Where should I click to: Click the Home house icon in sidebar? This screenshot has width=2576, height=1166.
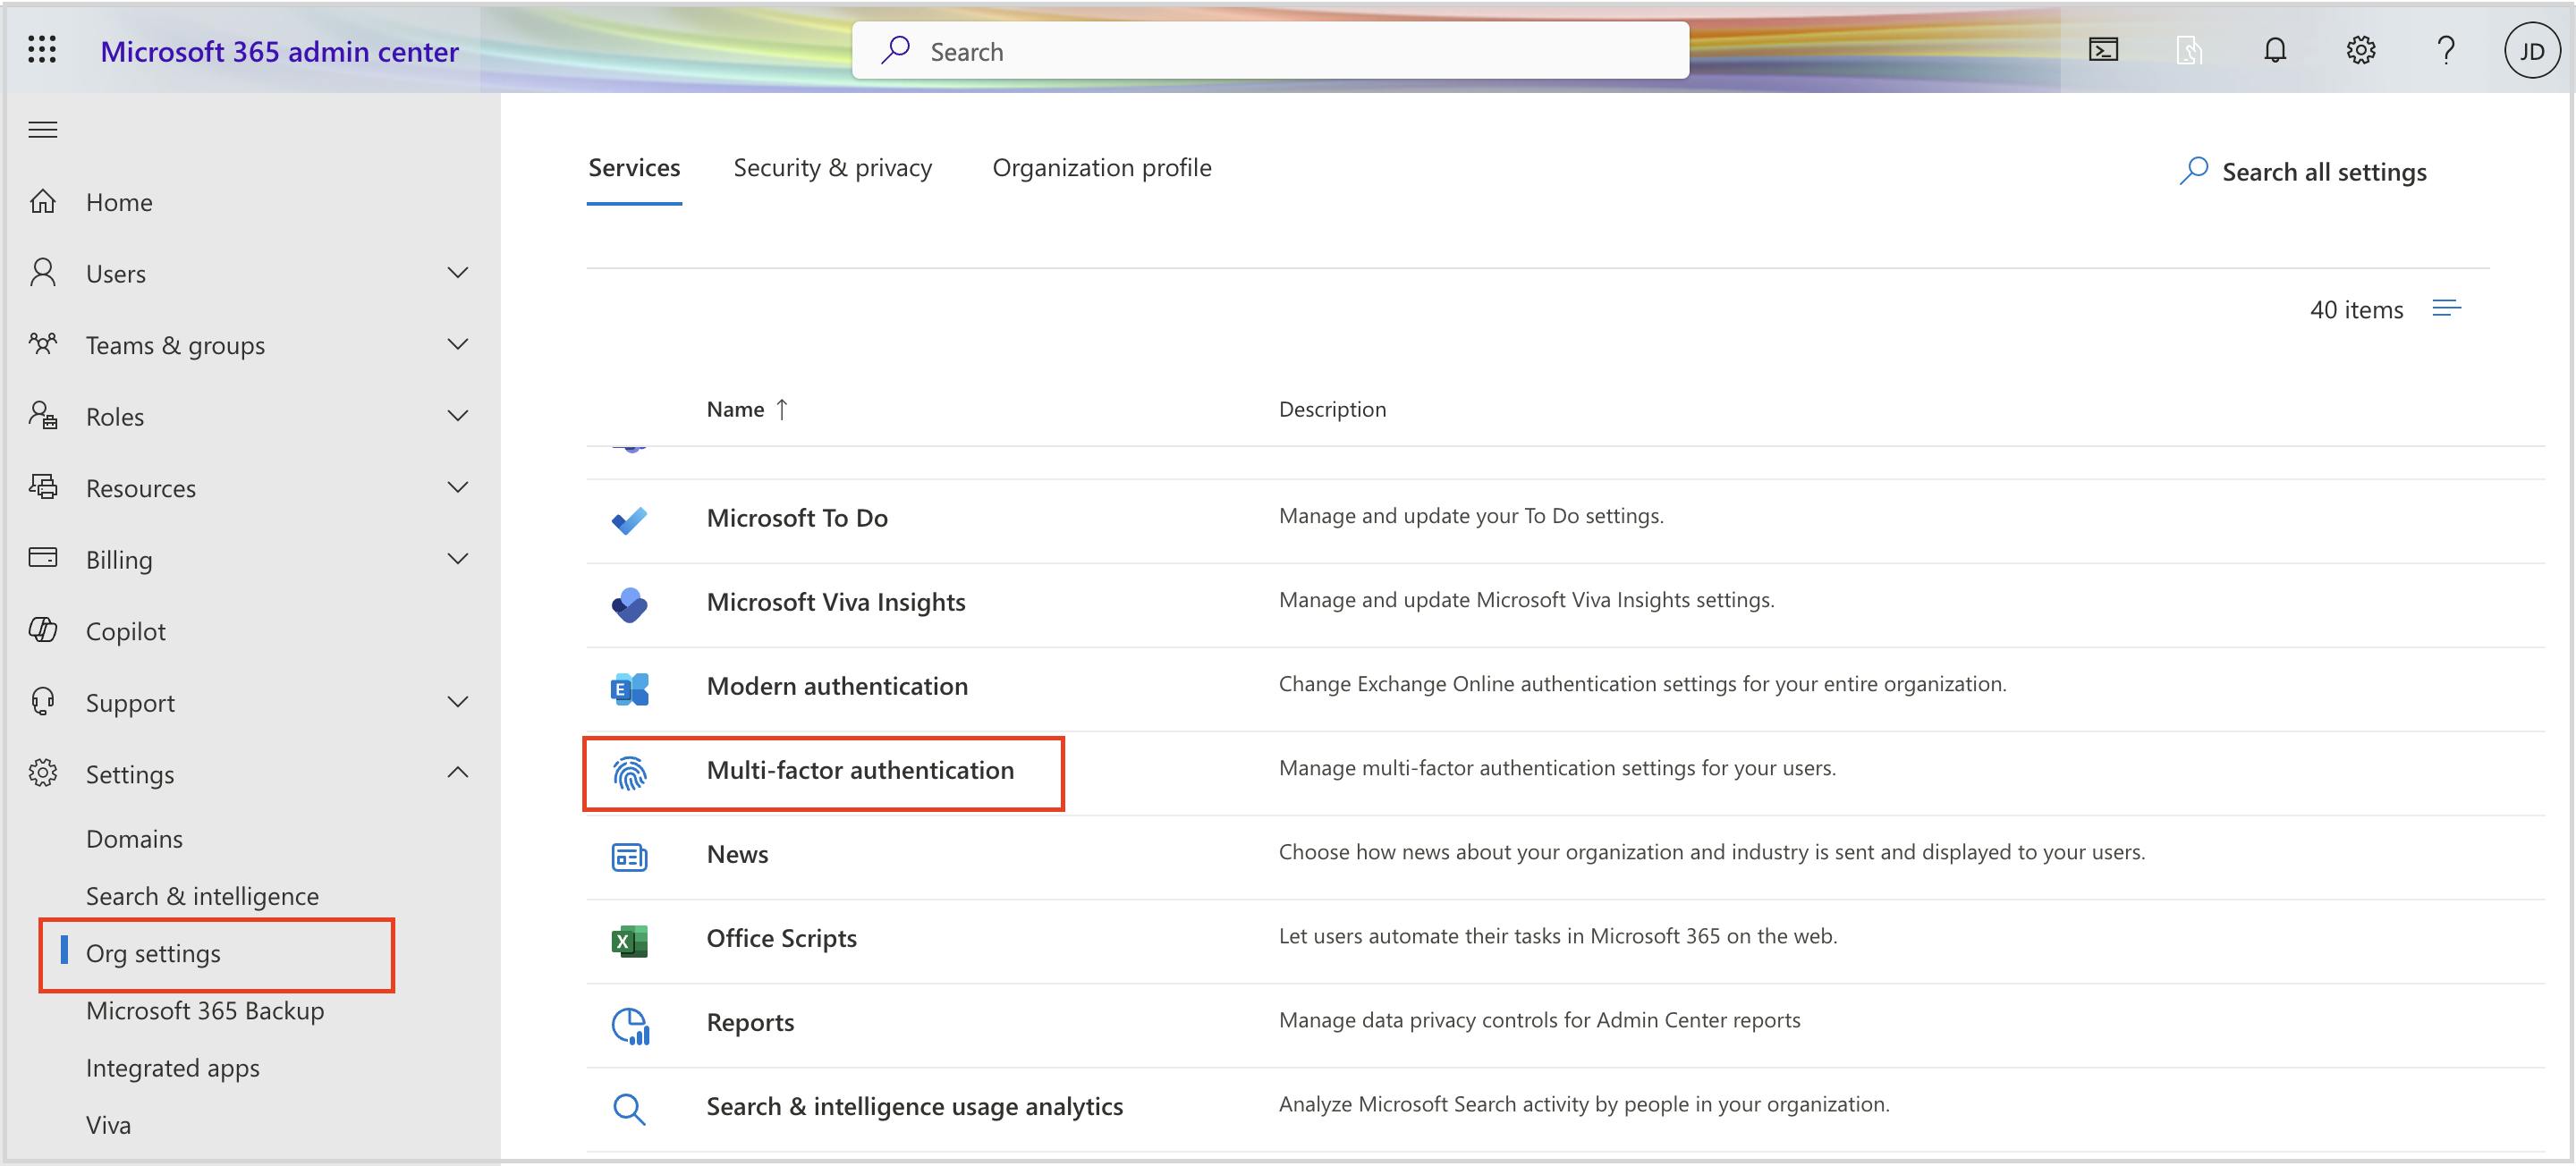pos(42,201)
